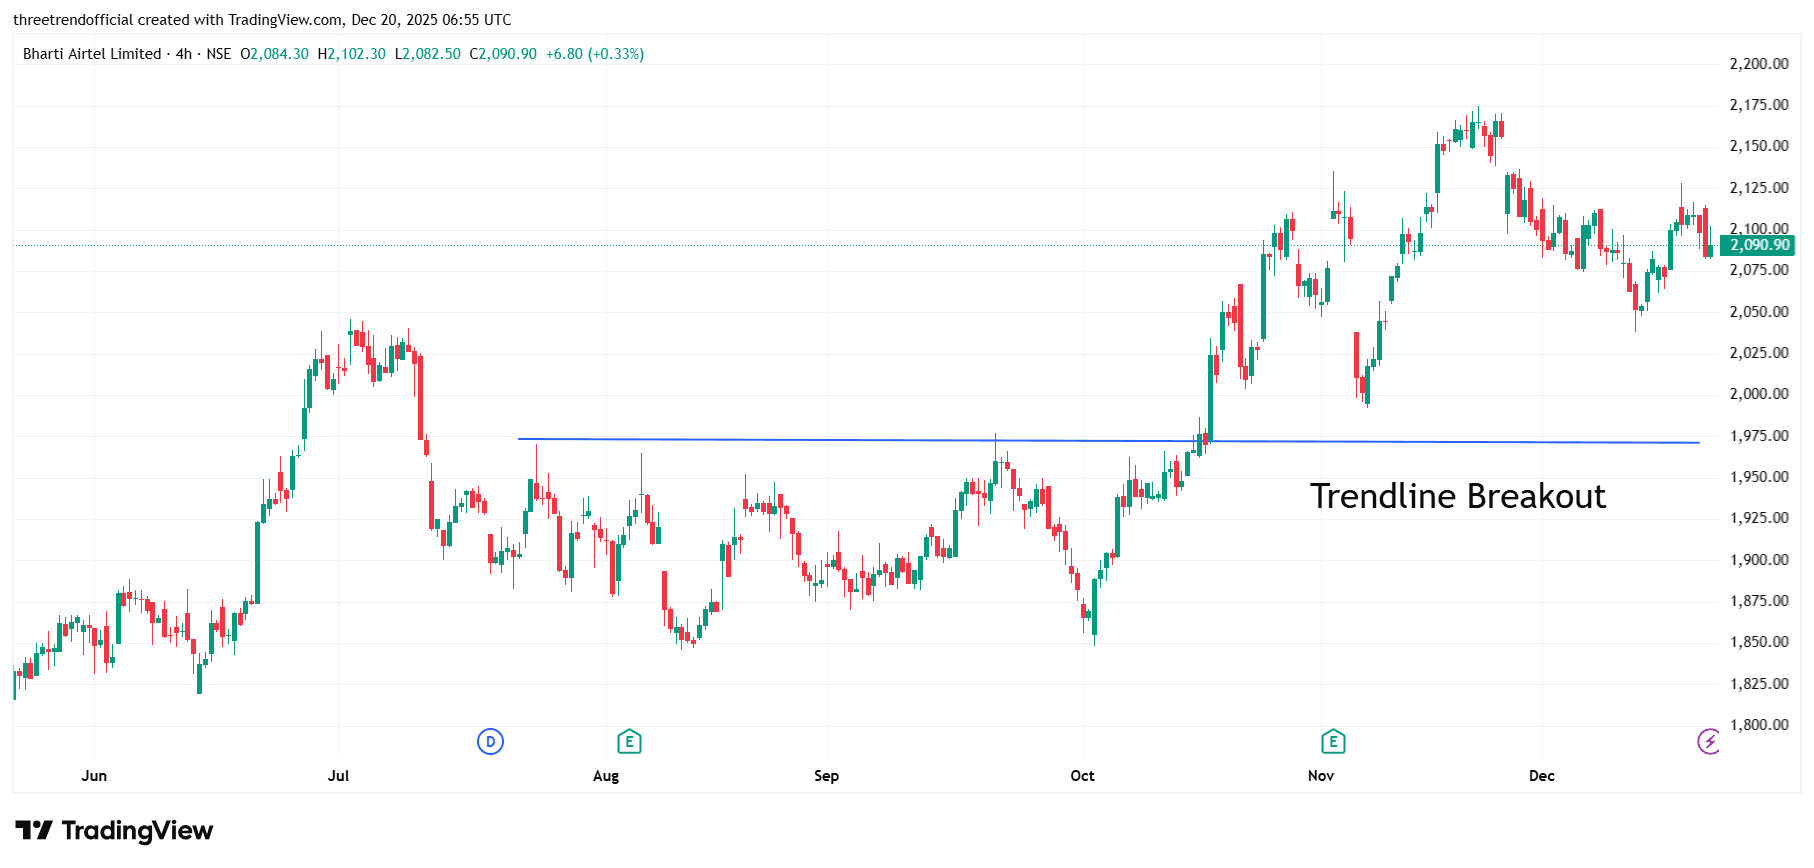Click the open value O2,084.30
This screenshot has width=1814, height=868.
click(x=274, y=54)
